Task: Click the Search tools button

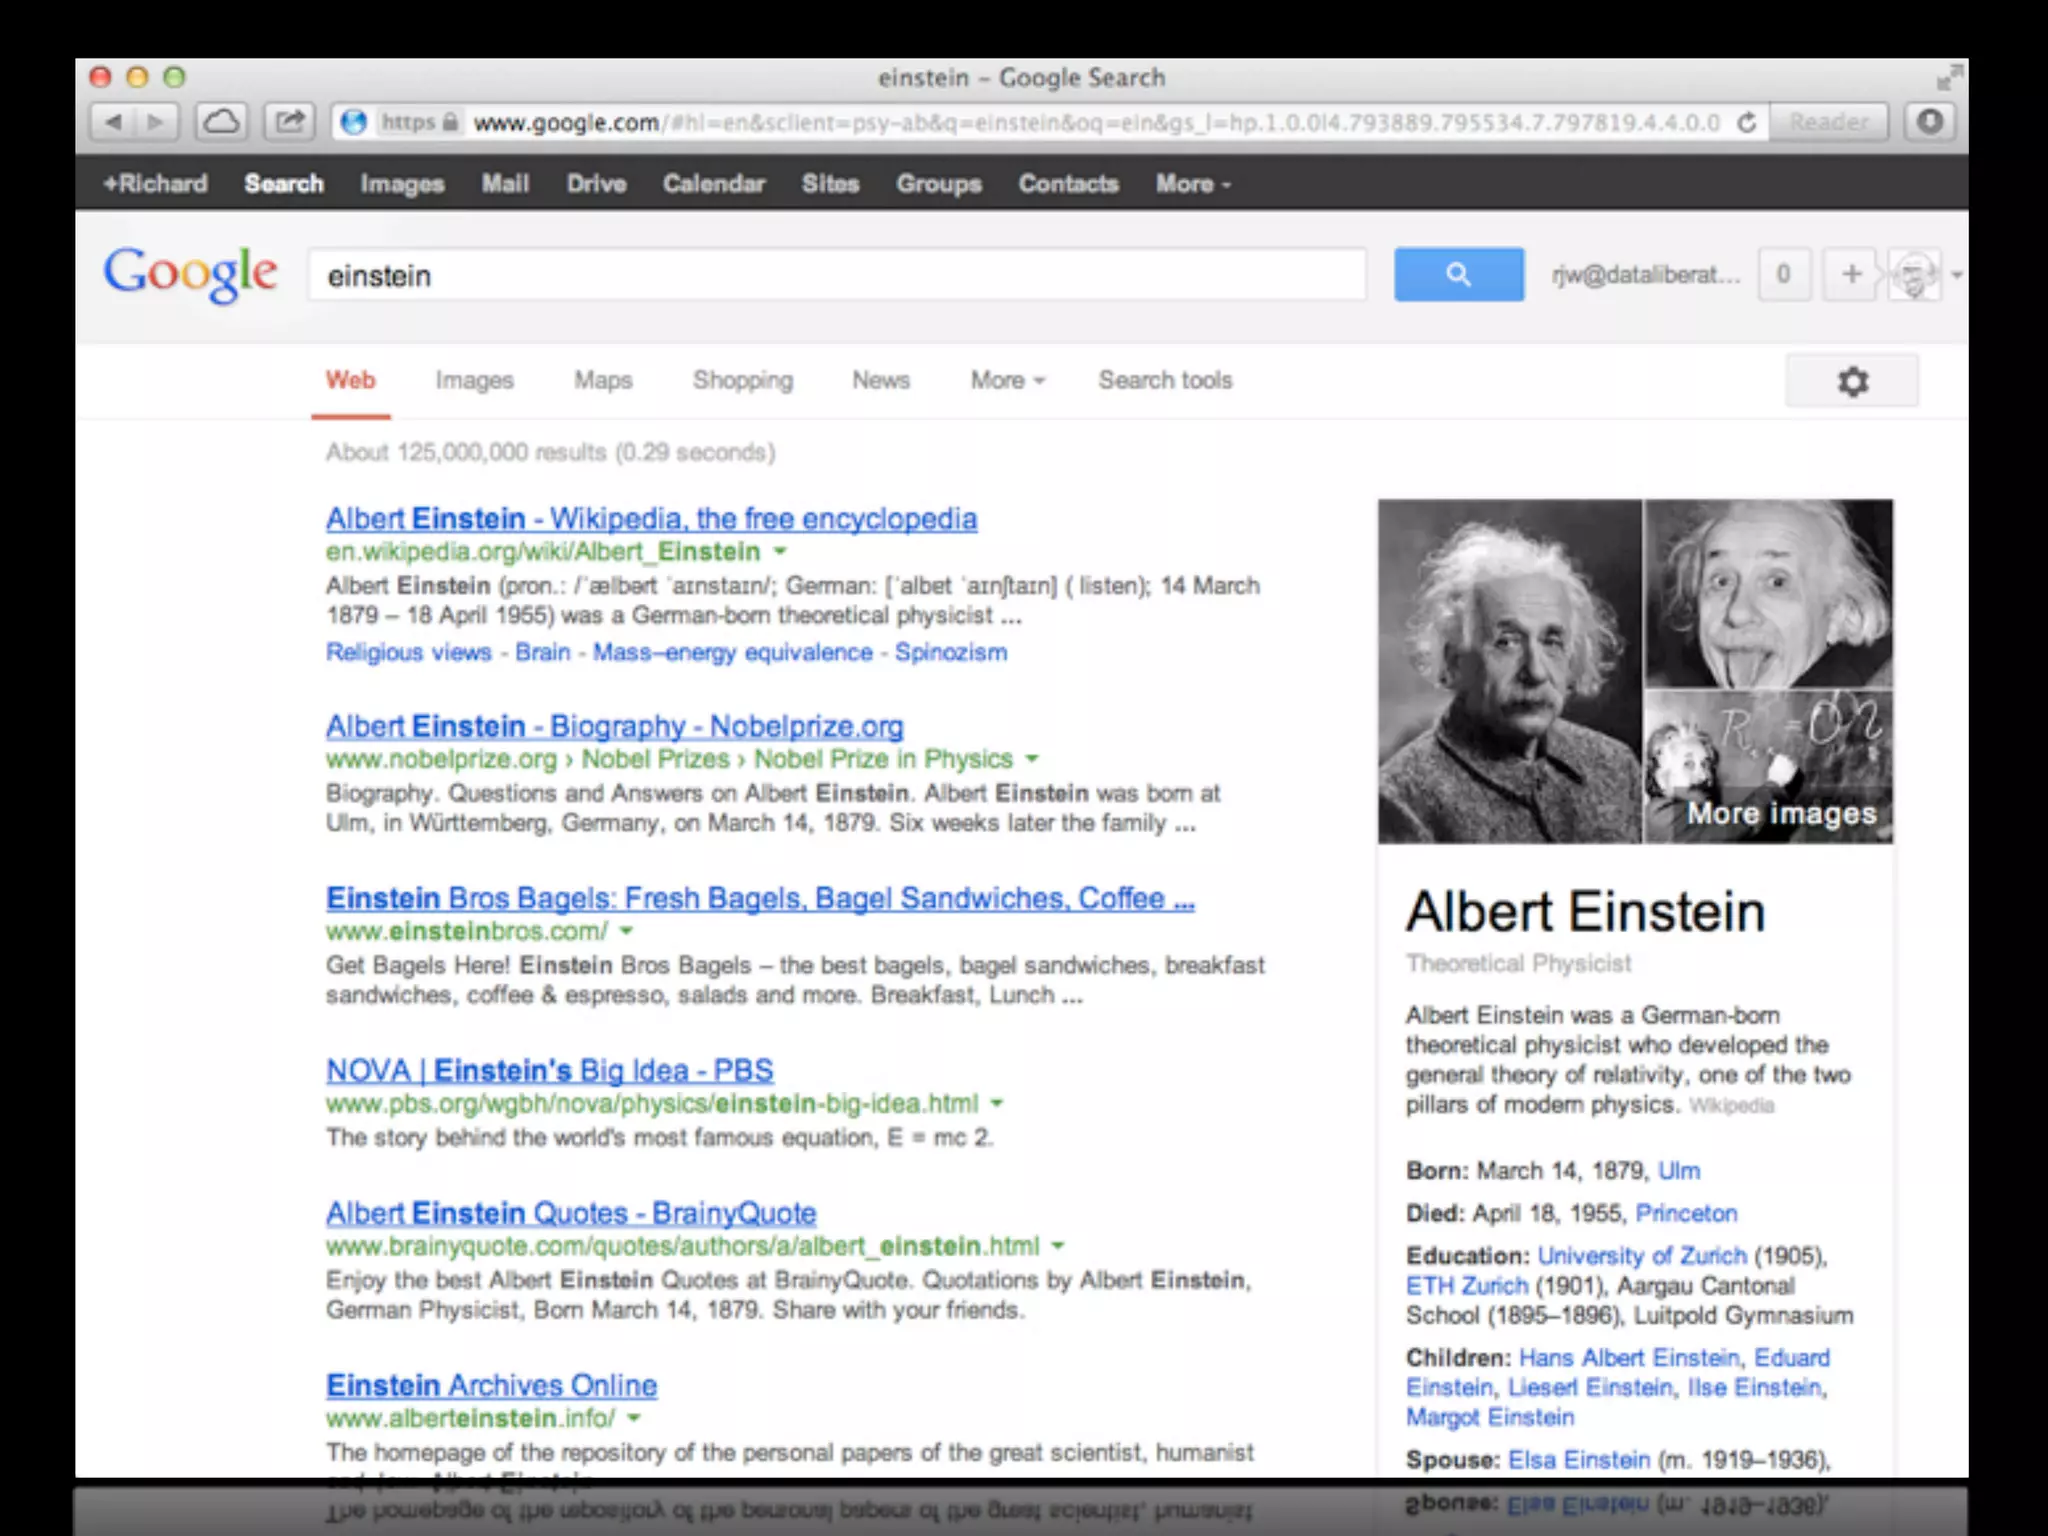Action: [x=1165, y=381]
